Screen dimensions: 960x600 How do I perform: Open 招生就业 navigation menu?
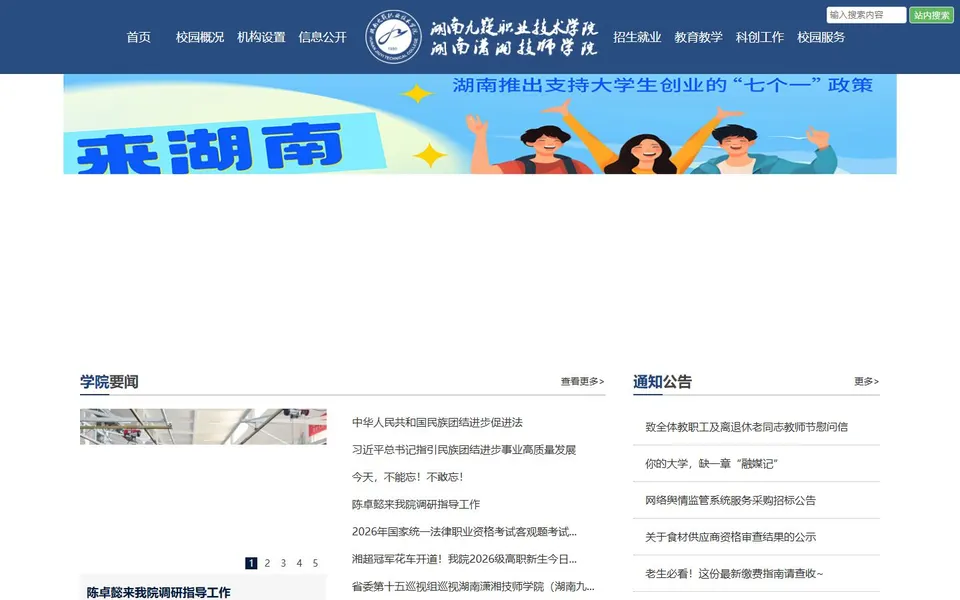[x=637, y=37]
